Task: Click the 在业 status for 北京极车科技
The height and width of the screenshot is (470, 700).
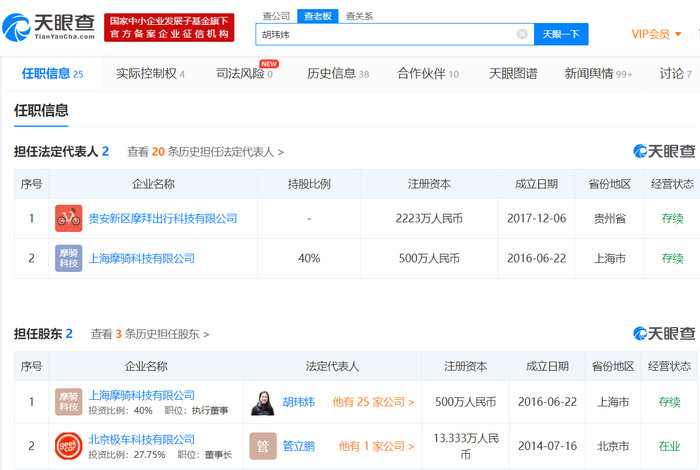Action: [669, 446]
